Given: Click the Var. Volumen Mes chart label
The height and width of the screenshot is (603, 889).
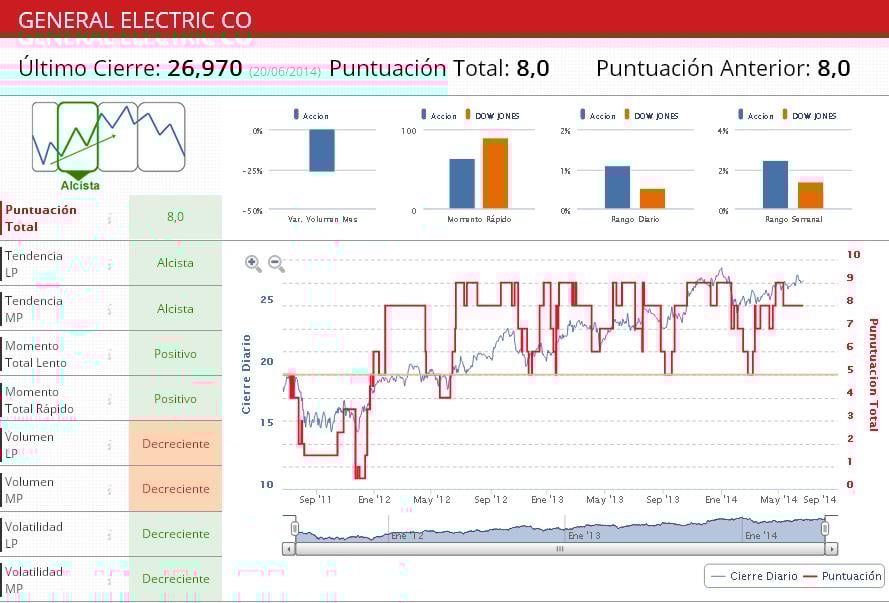Looking at the screenshot, I should click(x=323, y=219).
